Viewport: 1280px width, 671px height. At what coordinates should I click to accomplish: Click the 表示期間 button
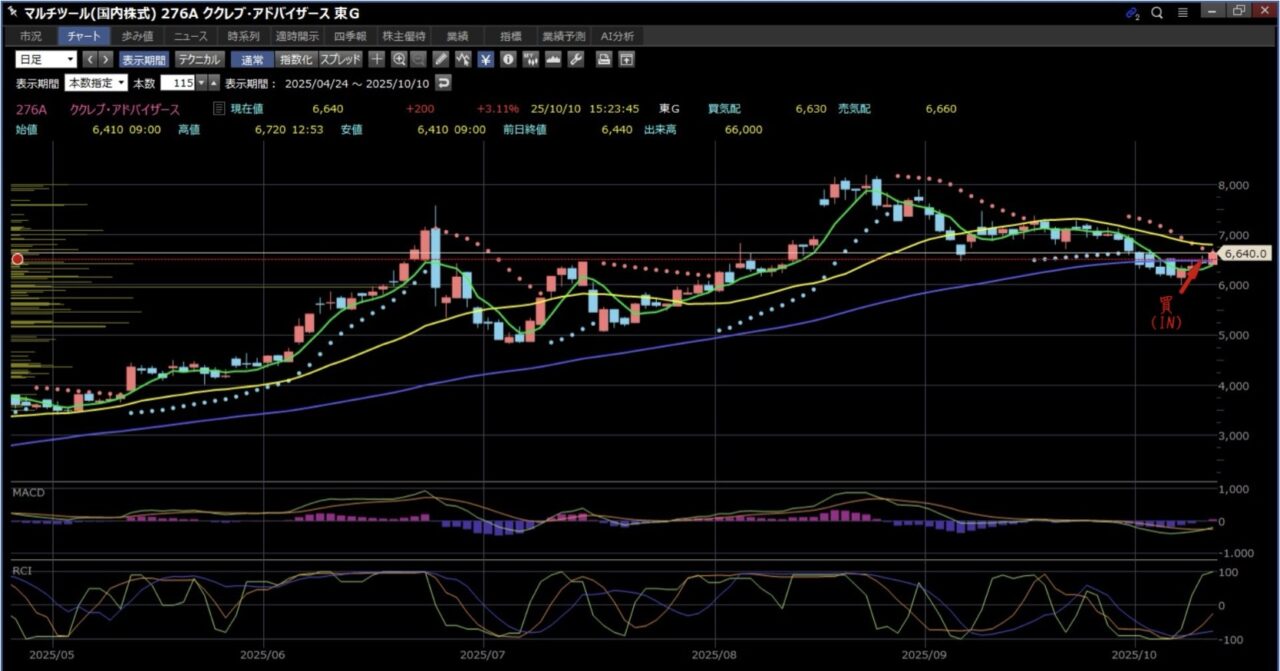coord(144,59)
